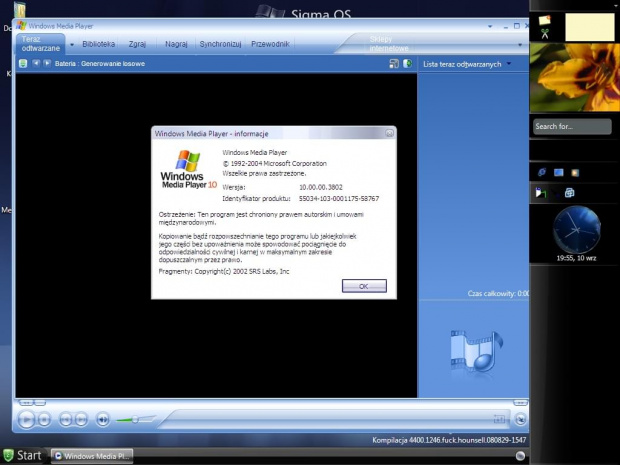Click the show desktop icon in sidebar
This screenshot has width=620, height=465.
558,172
